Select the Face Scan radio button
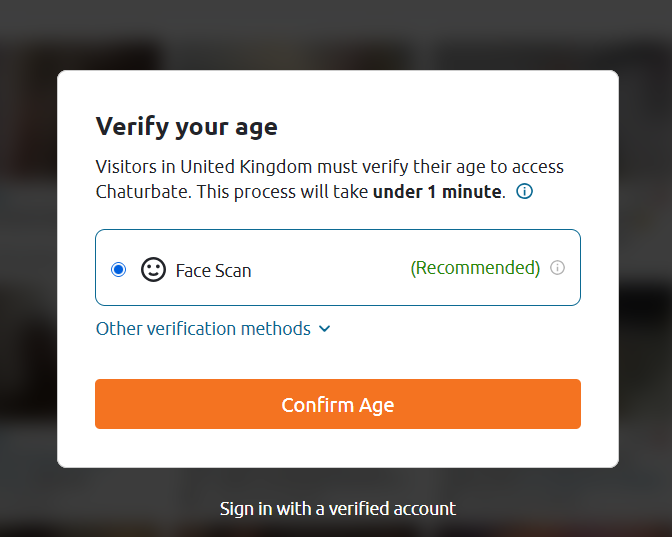The width and height of the screenshot is (672, 537). [x=118, y=270]
